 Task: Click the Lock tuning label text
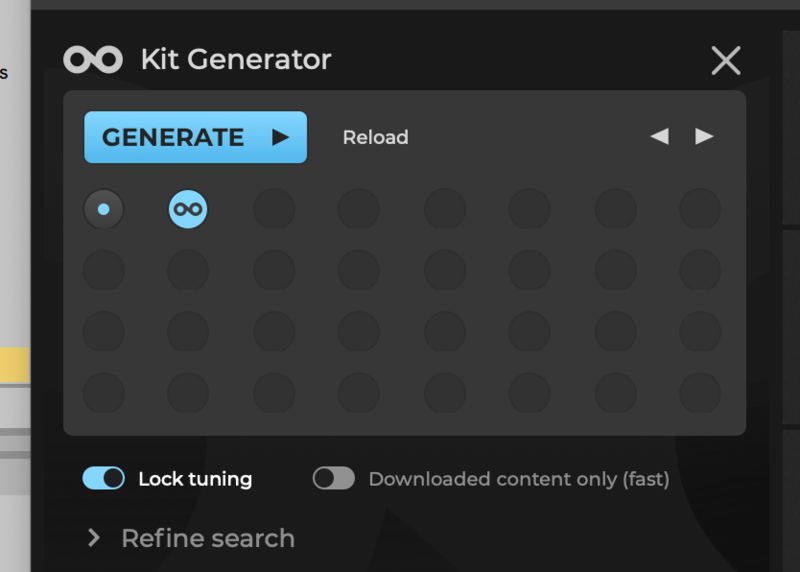pyautogui.click(x=195, y=479)
